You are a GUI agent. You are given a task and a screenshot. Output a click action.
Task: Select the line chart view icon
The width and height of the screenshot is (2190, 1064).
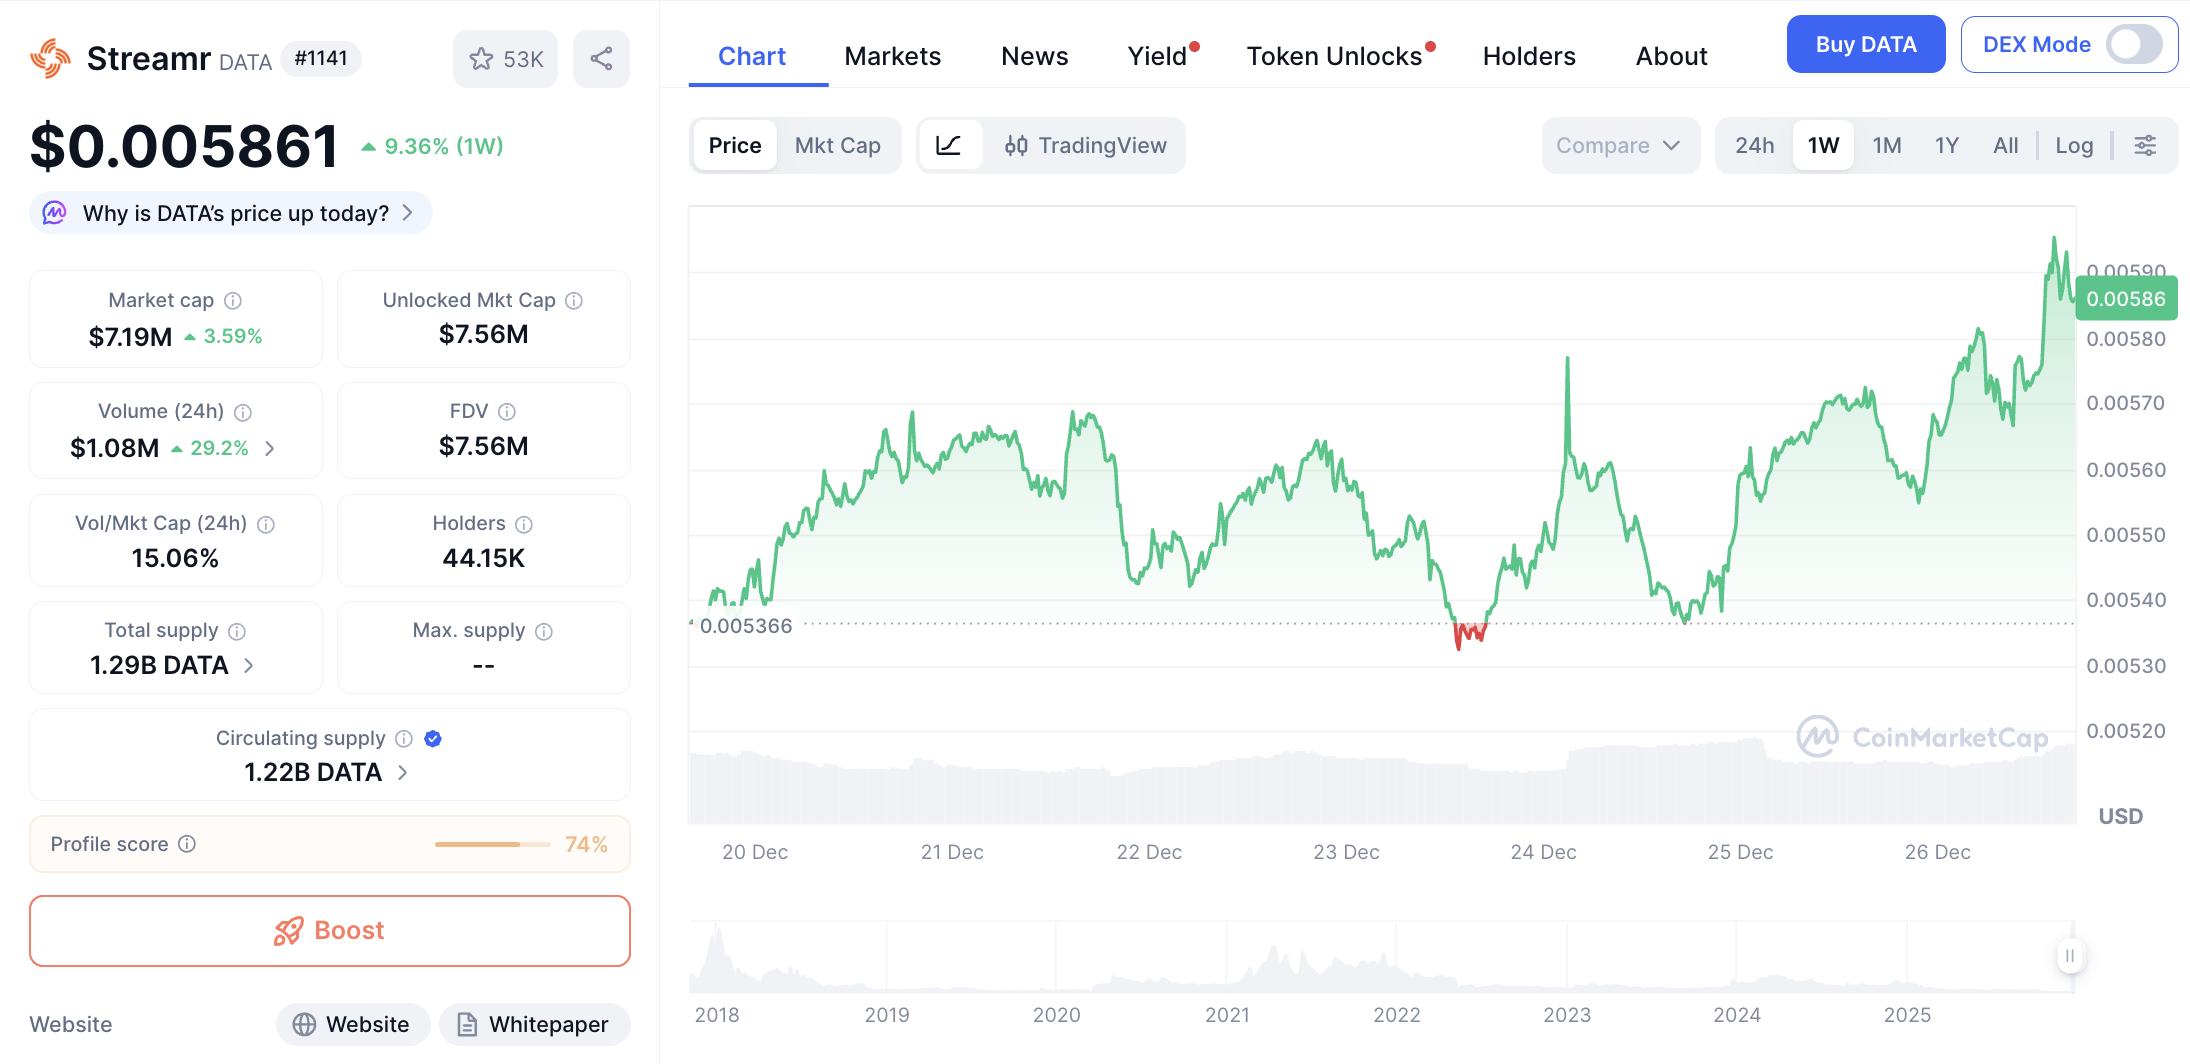click(x=948, y=146)
